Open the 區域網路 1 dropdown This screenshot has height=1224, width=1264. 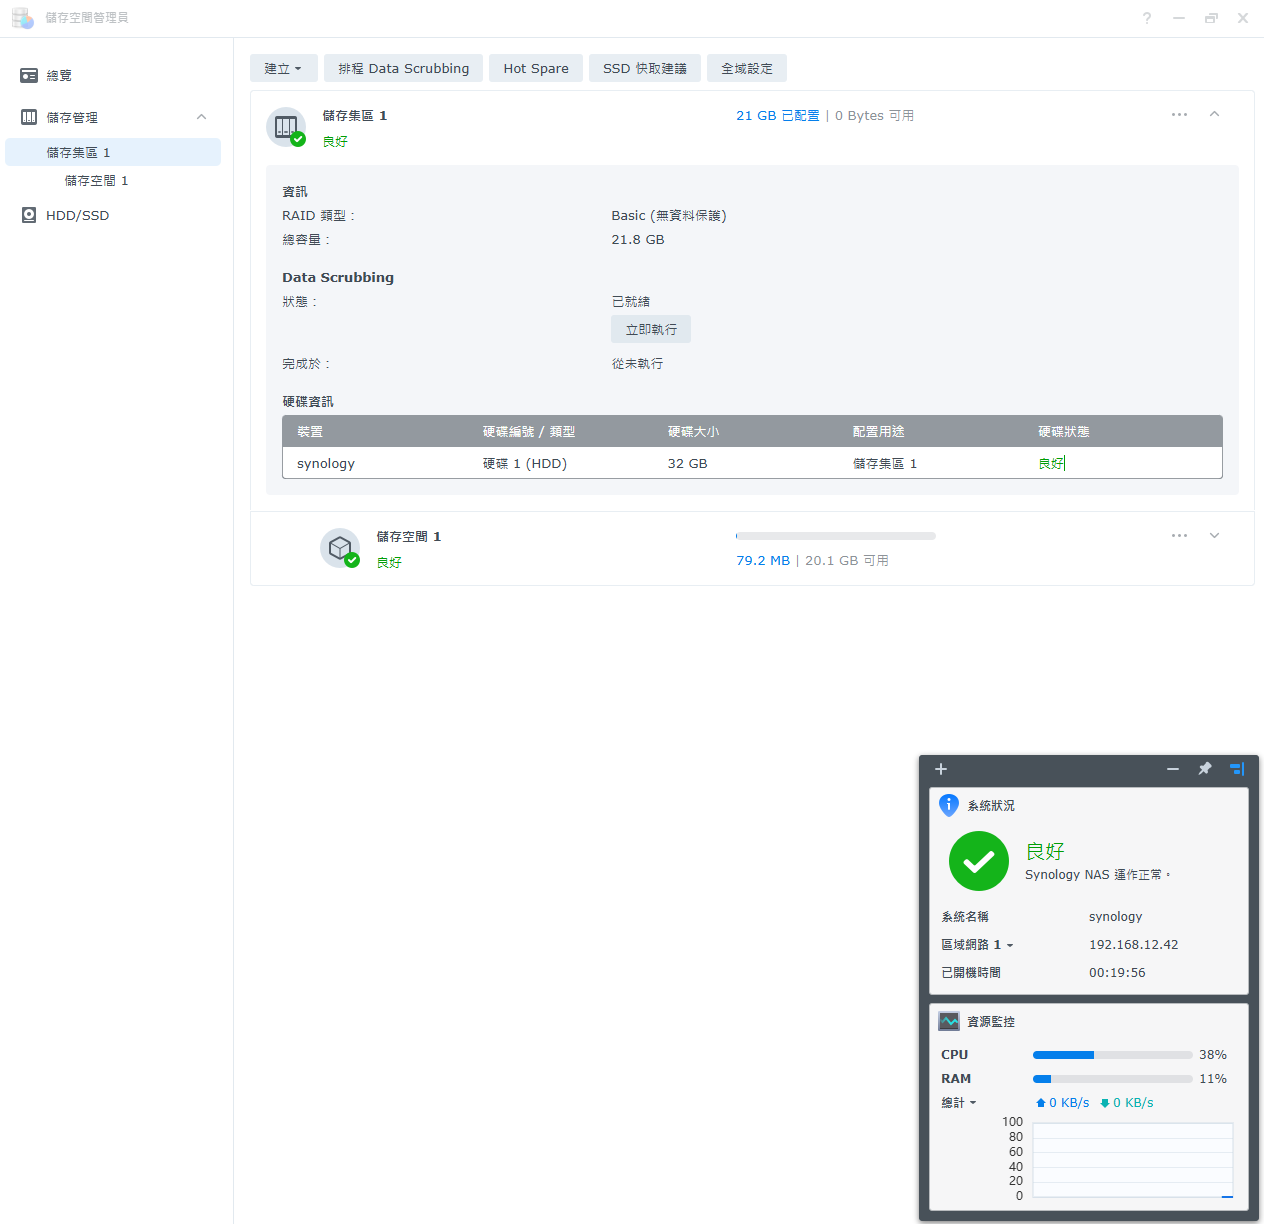[977, 945]
